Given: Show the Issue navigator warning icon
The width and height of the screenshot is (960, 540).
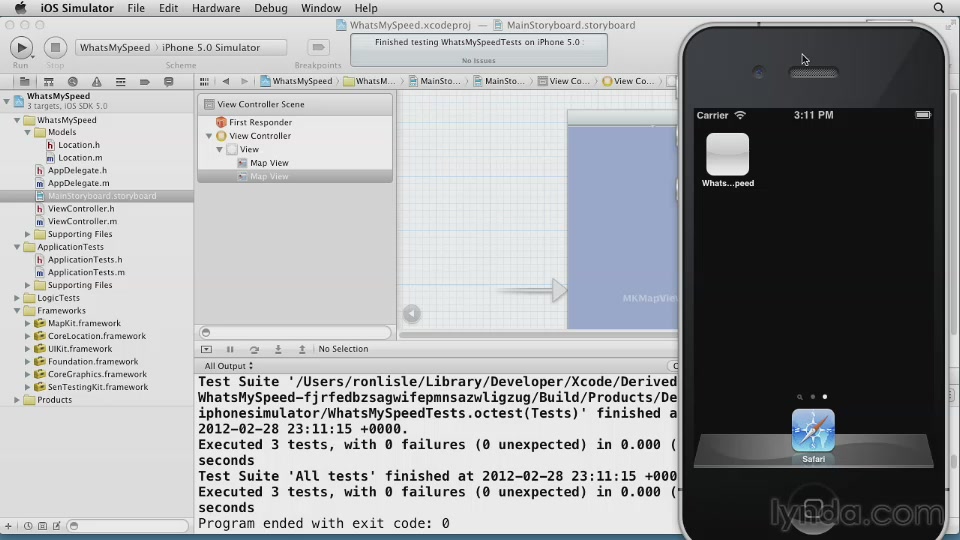Looking at the screenshot, I should click(x=97, y=81).
